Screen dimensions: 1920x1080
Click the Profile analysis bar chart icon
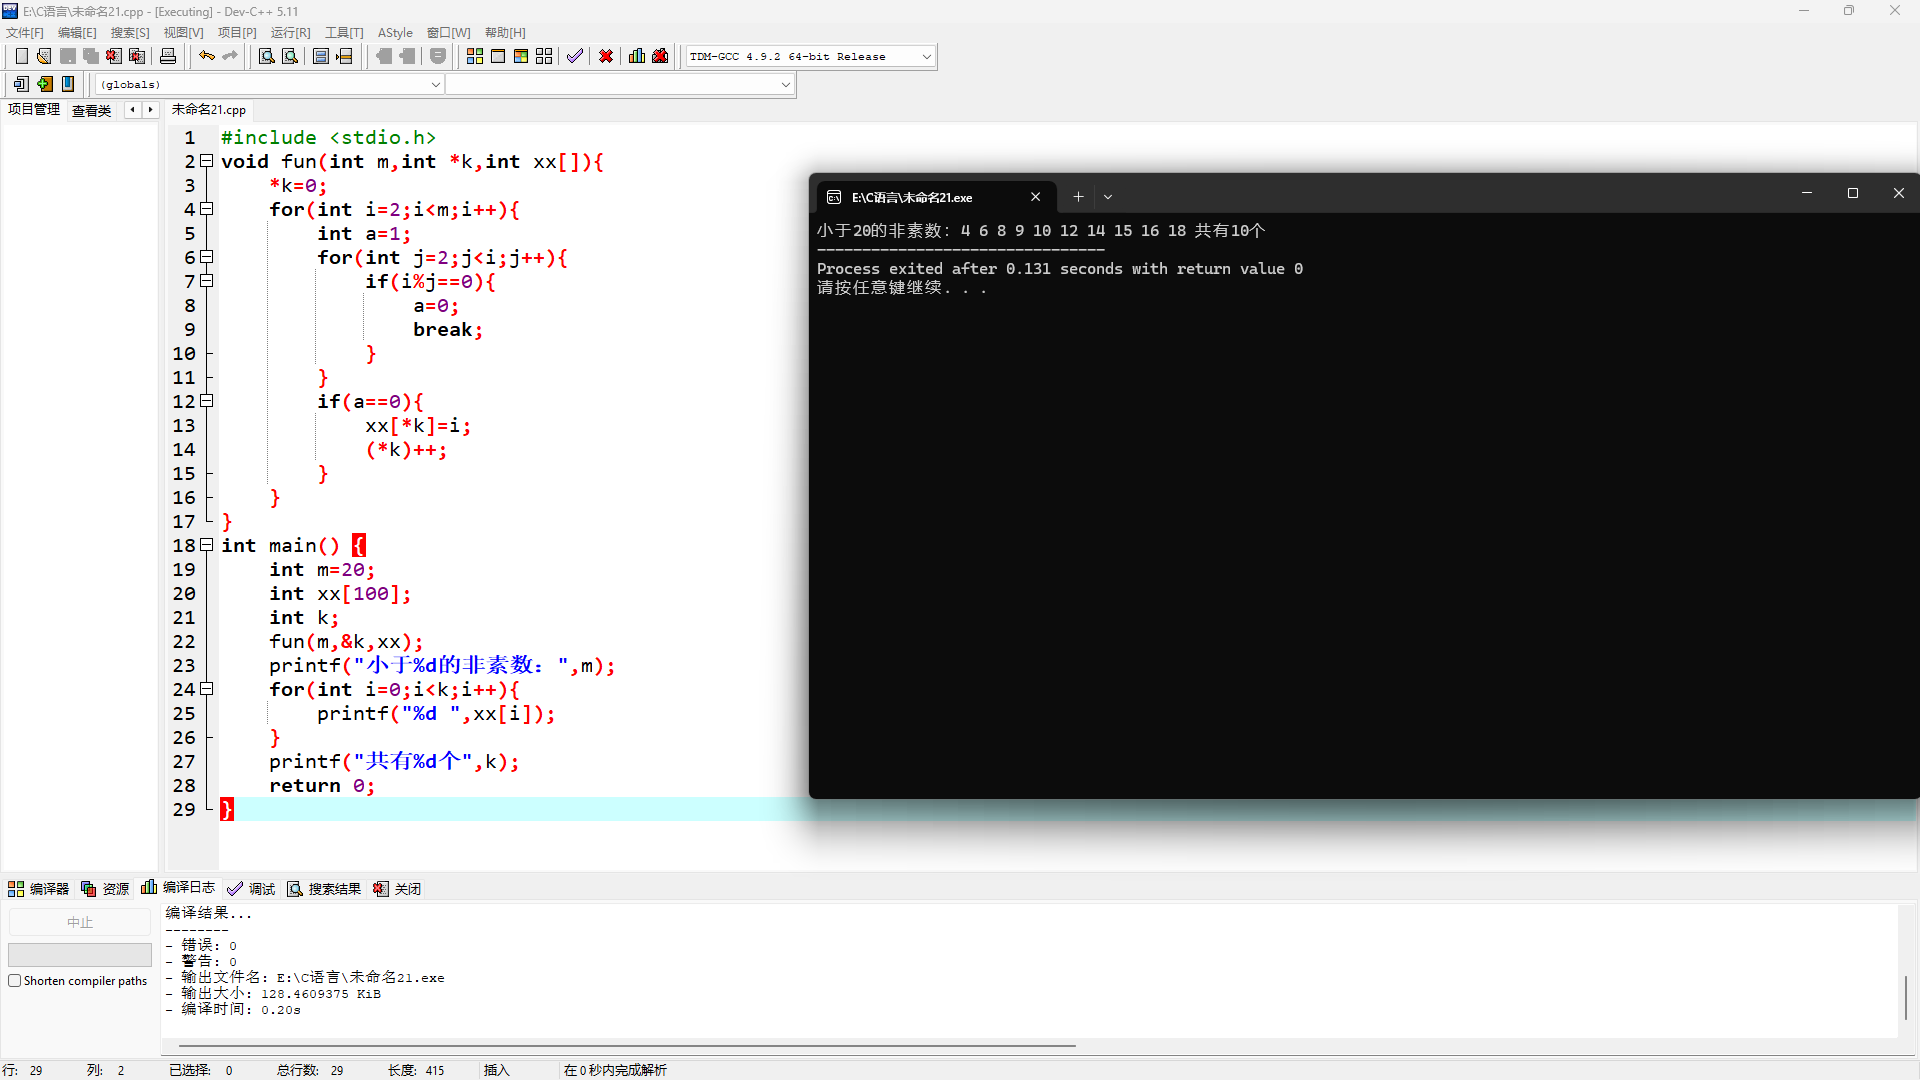coord(636,56)
